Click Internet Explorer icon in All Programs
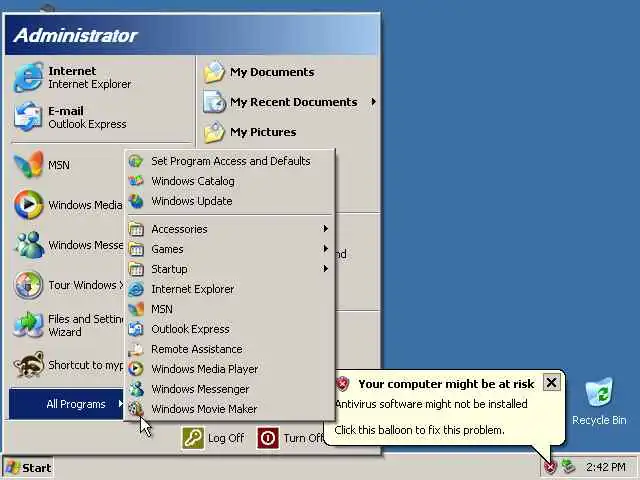Viewport: 640px width, 480px height. pyautogui.click(x=136, y=289)
